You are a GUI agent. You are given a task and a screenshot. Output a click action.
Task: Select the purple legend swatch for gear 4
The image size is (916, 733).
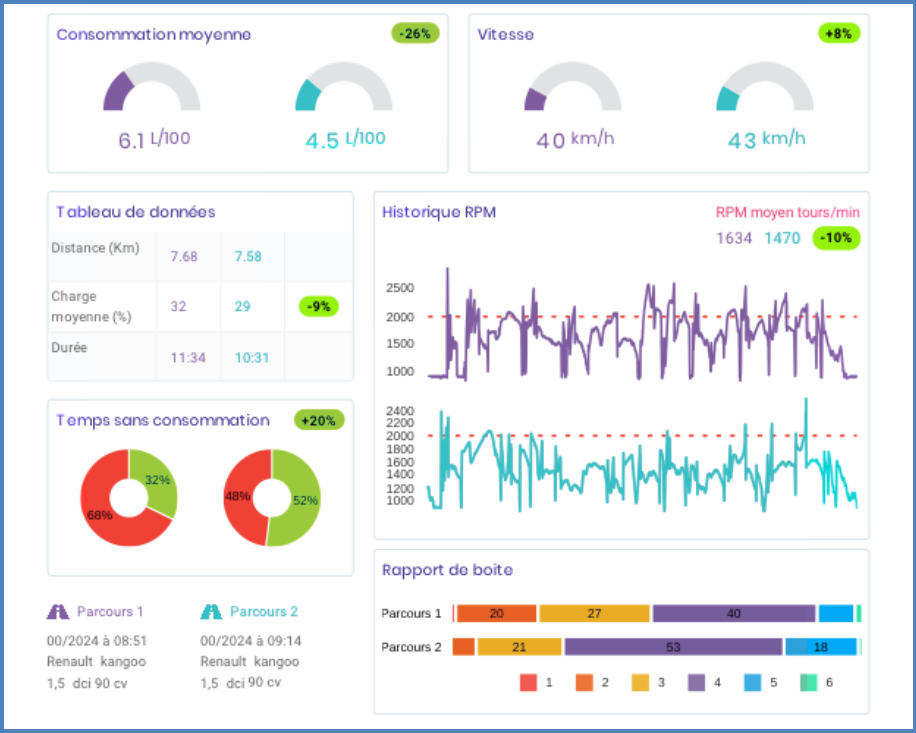tap(696, 682)
